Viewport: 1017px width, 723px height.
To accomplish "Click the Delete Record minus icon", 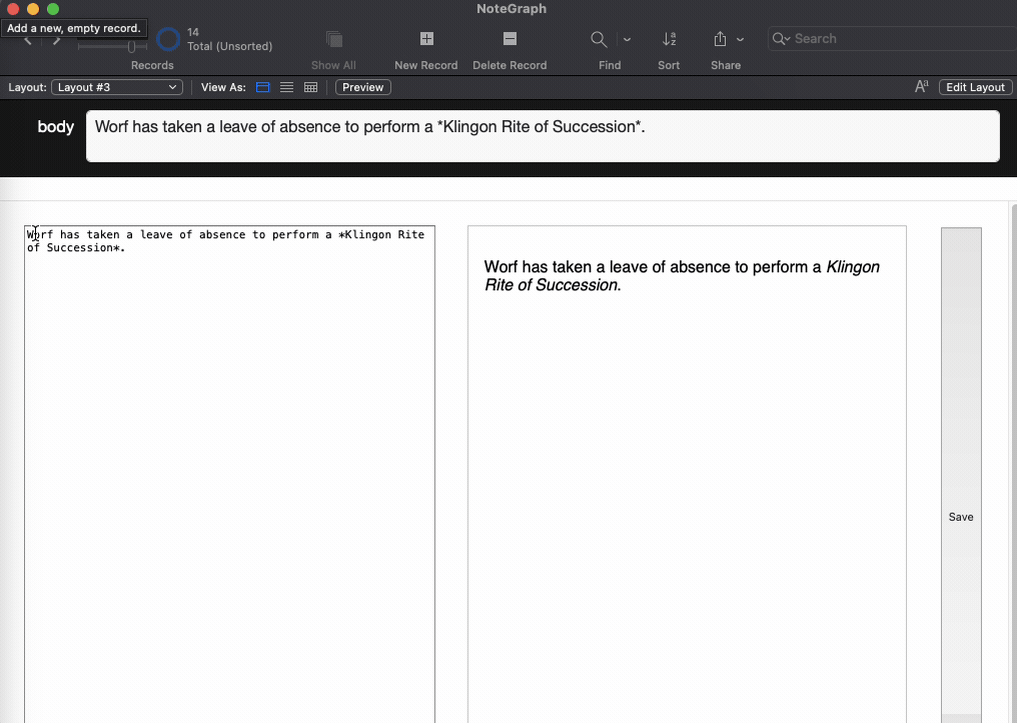I will [509, 39].
